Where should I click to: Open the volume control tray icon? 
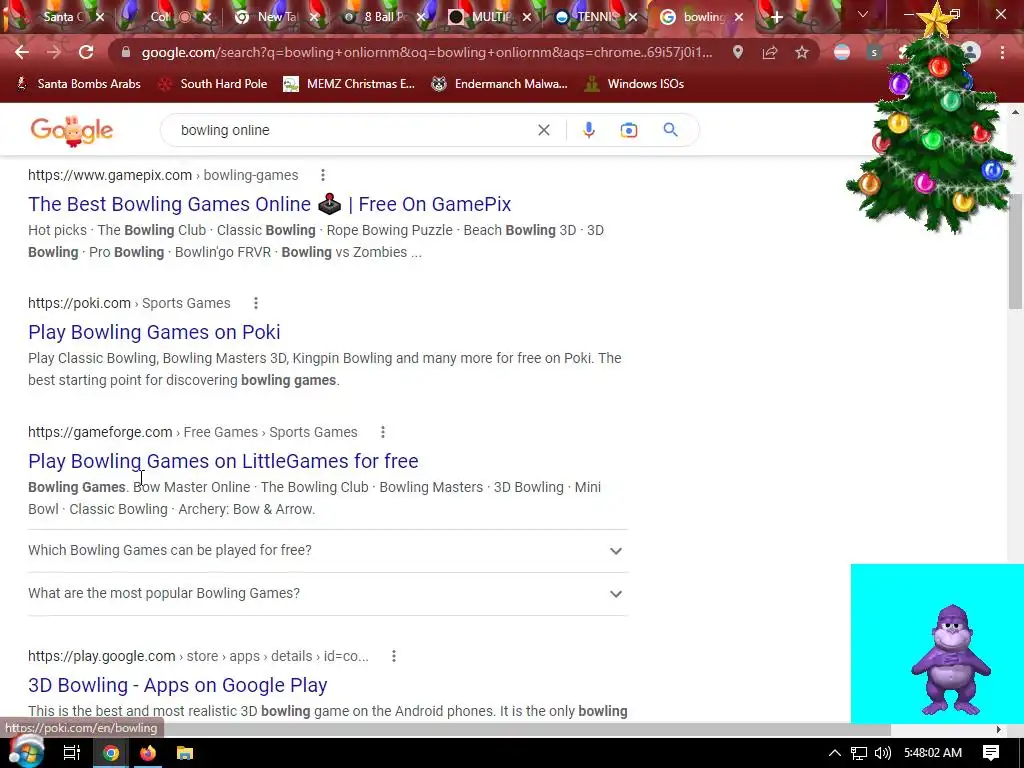point(882,753)
